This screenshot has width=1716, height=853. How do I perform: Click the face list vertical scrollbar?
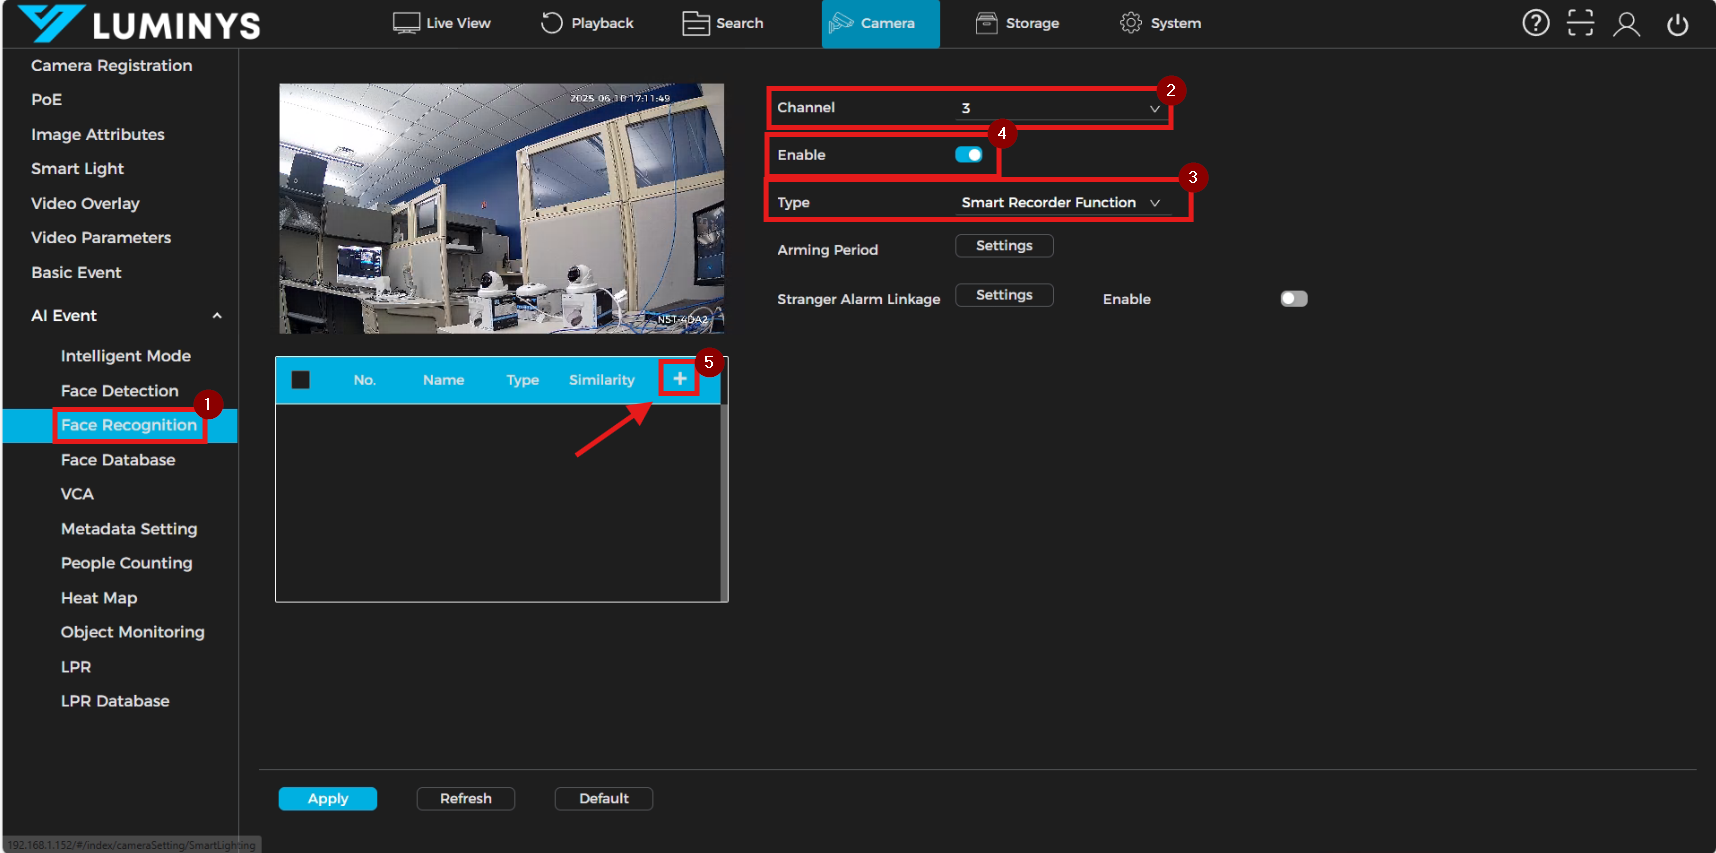[x=724, y=500]
